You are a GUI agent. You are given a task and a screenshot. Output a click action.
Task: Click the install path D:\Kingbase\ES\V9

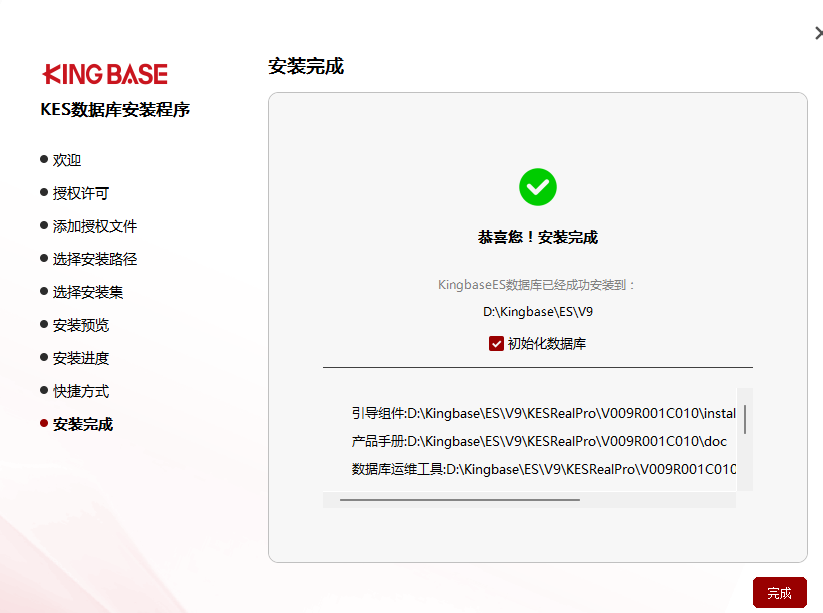538,312
